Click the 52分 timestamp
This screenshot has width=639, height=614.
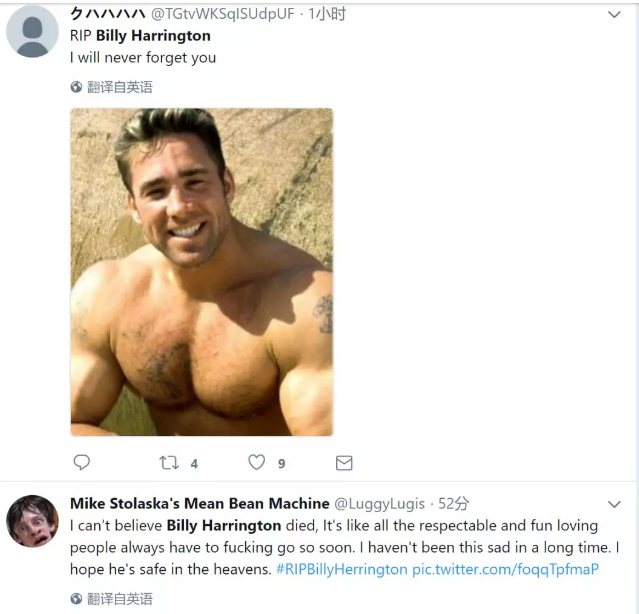click(454, 503)
